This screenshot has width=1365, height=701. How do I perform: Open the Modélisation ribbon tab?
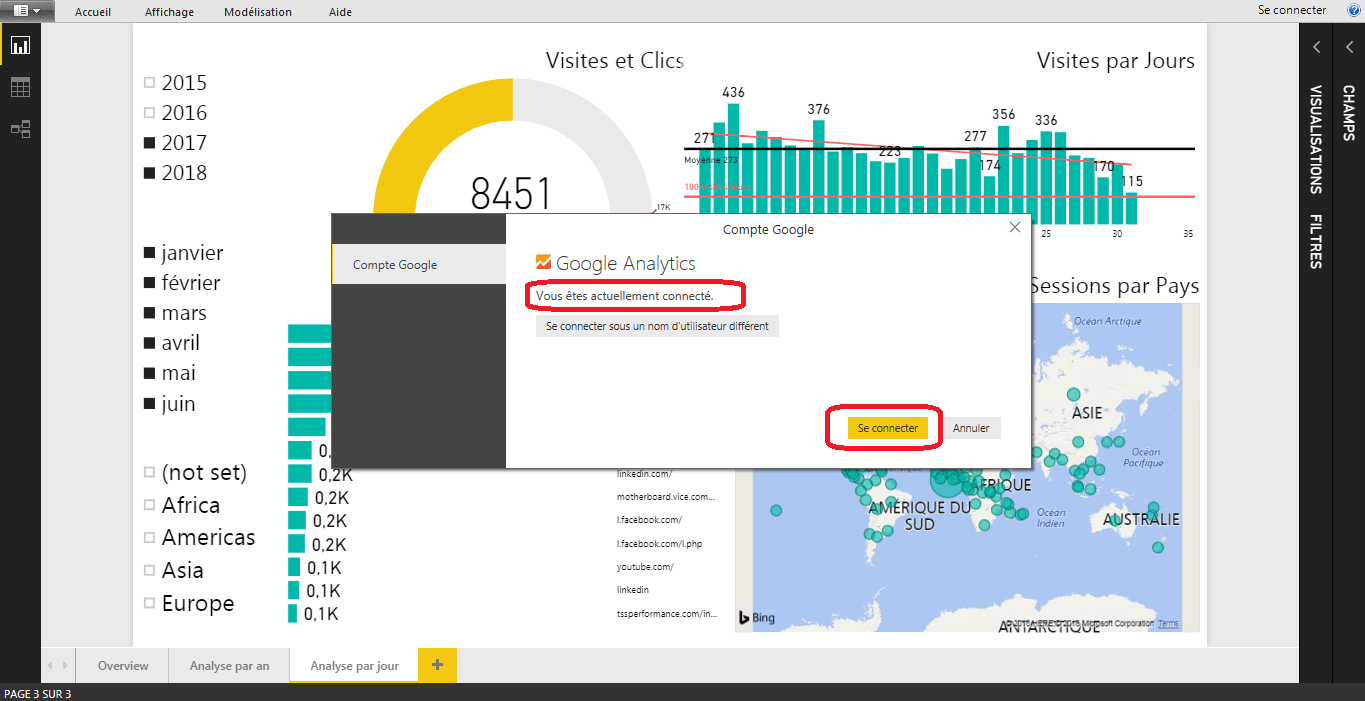pos(258,12)
